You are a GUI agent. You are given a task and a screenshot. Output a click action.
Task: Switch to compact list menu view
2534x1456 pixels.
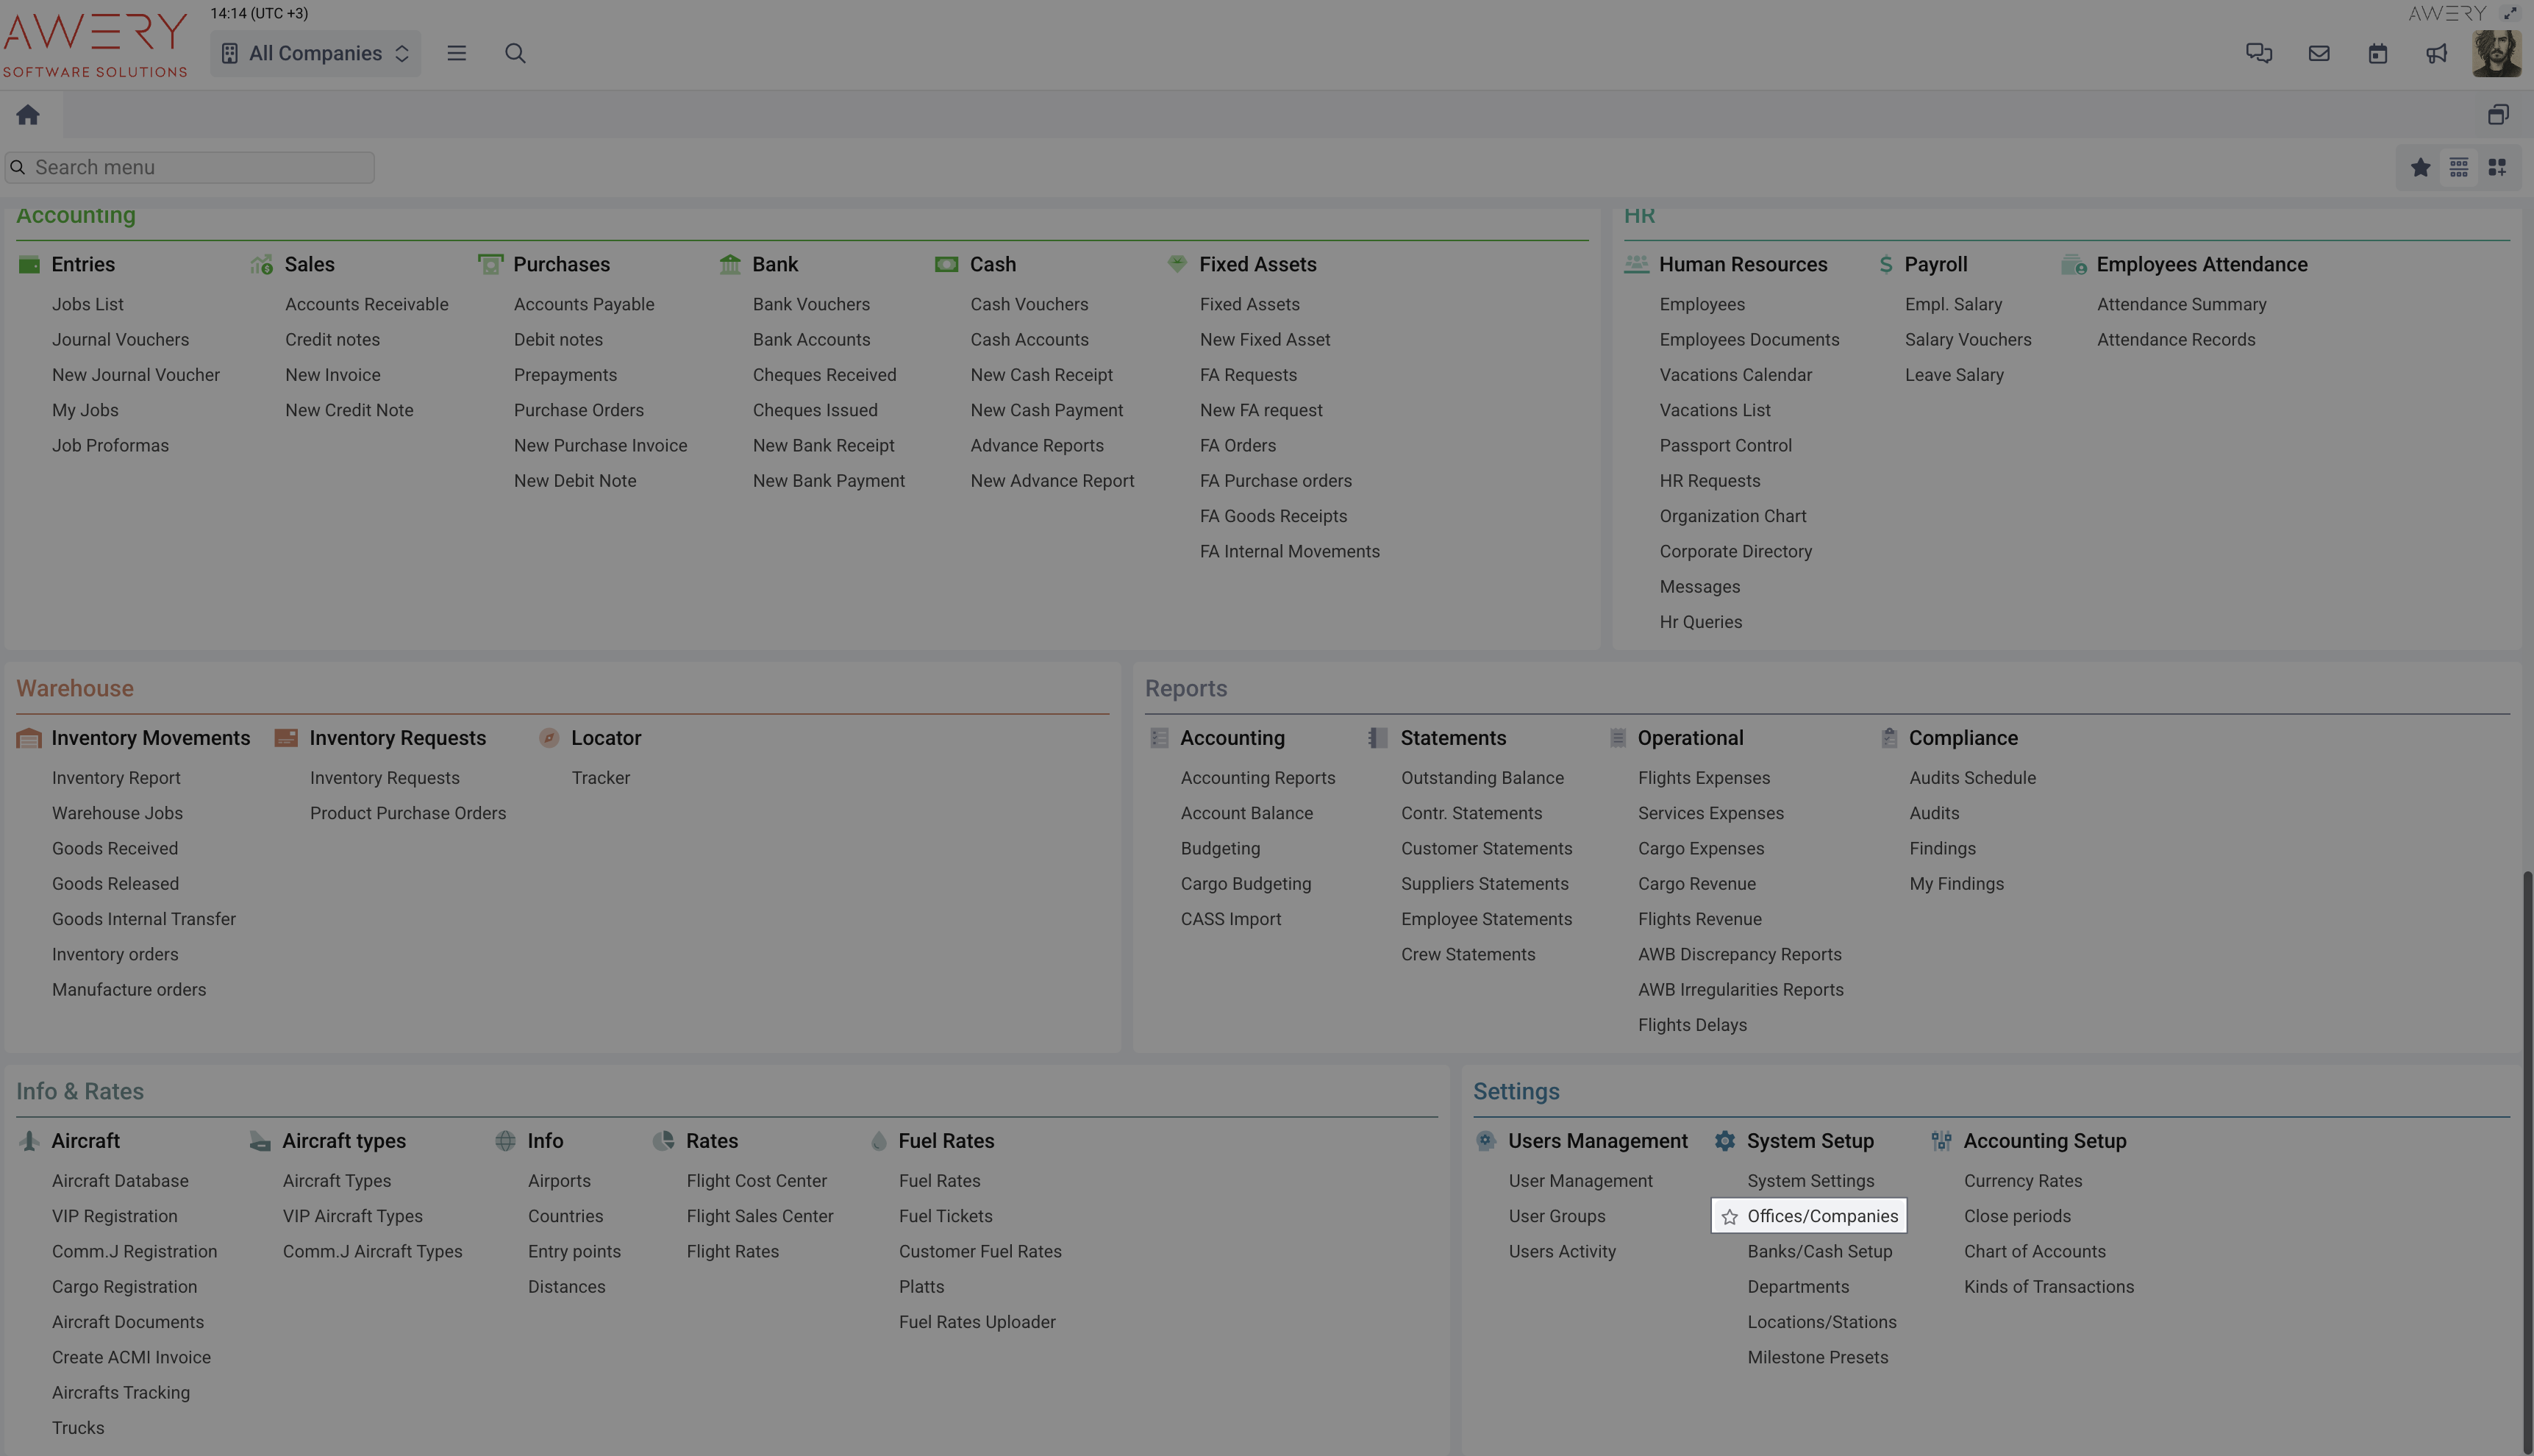[x=2459, y=167]
